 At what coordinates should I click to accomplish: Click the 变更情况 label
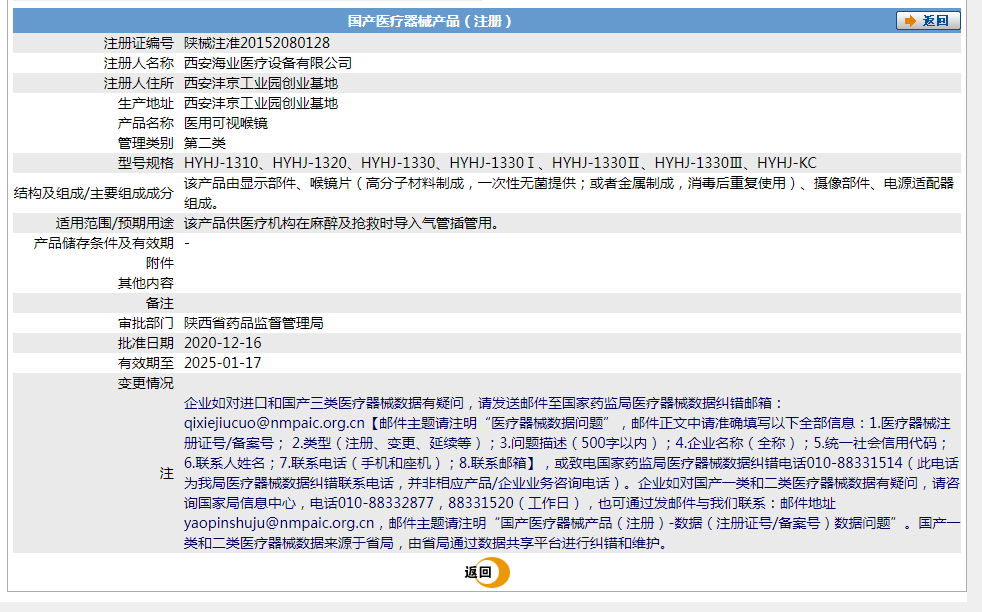pos(145,383)
